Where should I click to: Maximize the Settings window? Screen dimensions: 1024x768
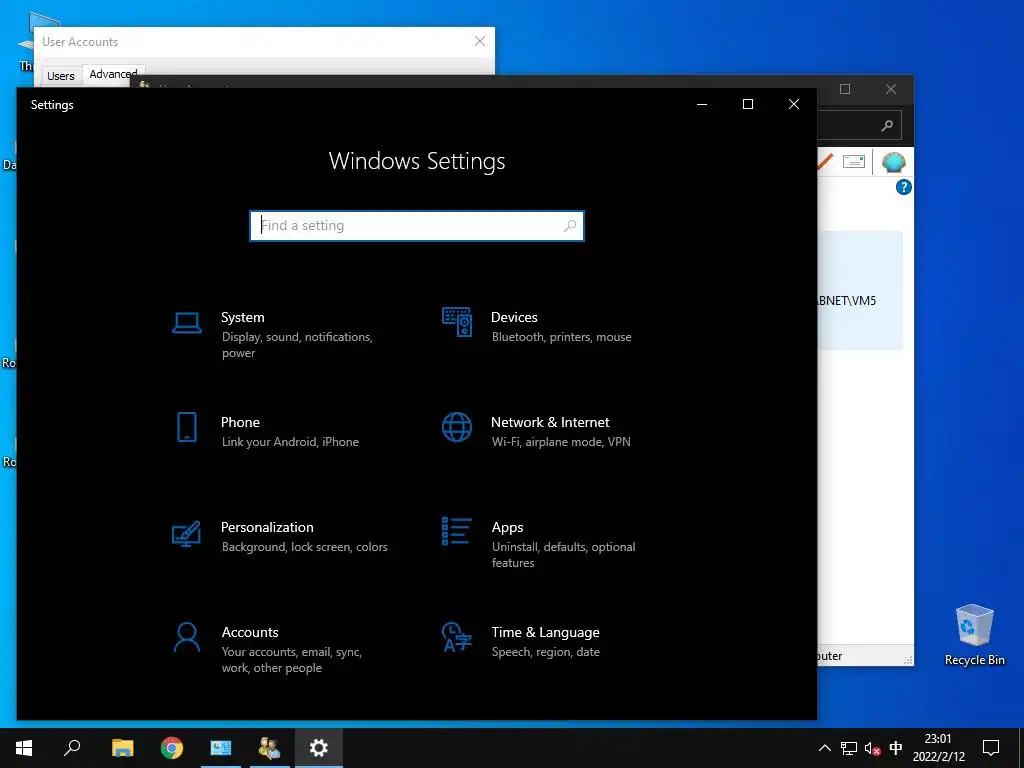[748, 104]
